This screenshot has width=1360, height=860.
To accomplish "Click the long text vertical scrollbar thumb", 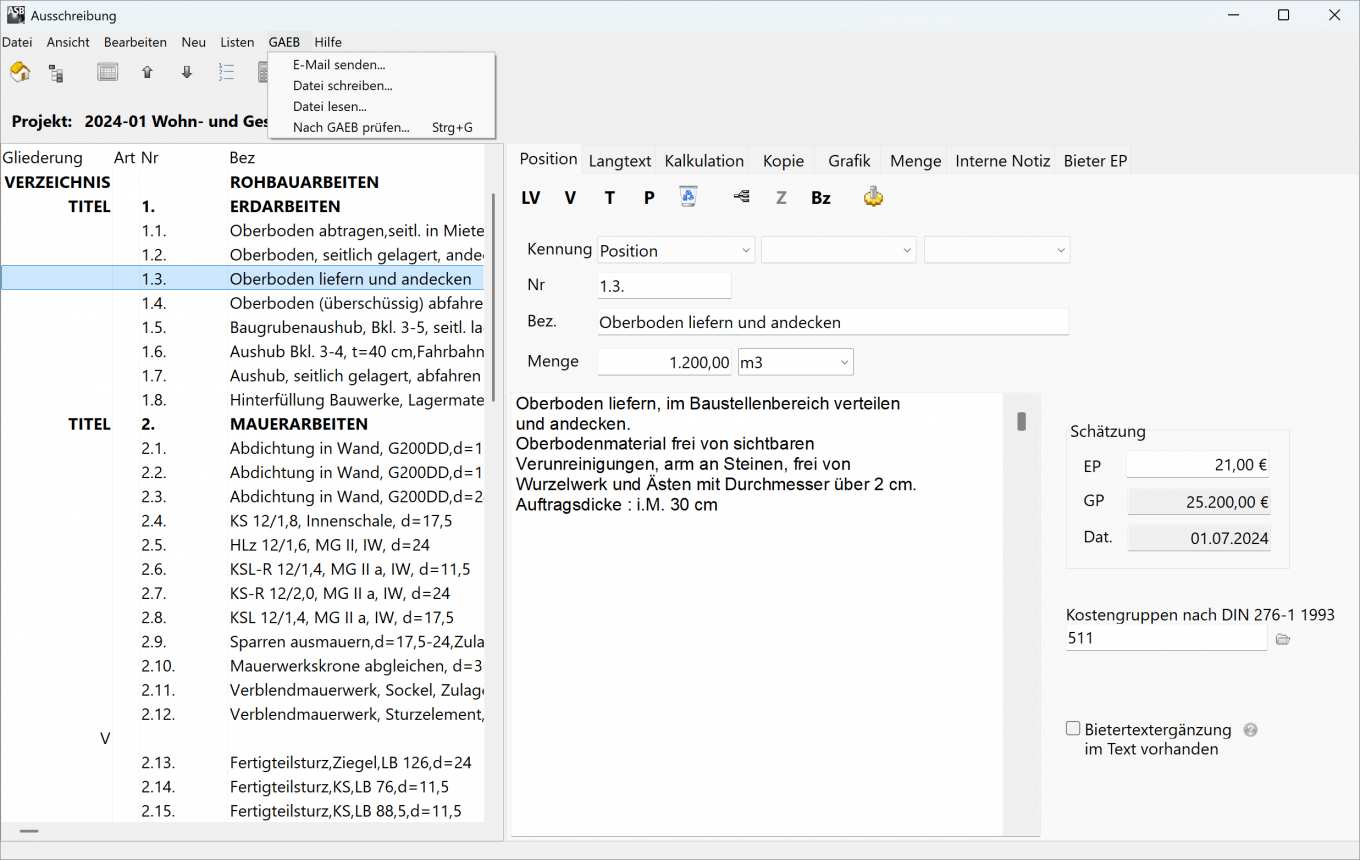I will pos(1021,422).
